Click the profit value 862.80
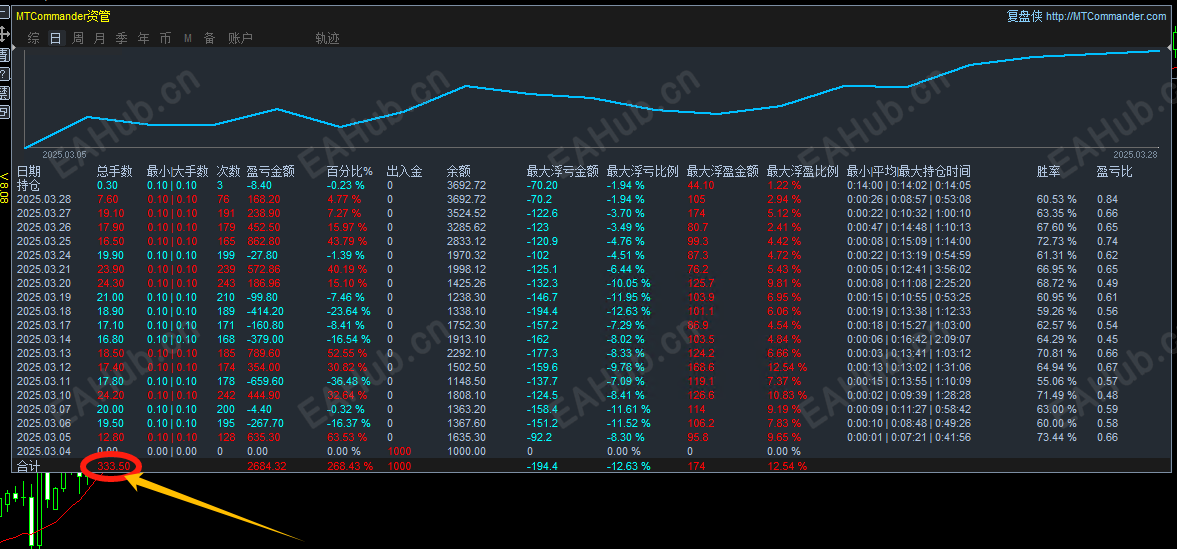The image size is (1177, 549). [264, 241]
